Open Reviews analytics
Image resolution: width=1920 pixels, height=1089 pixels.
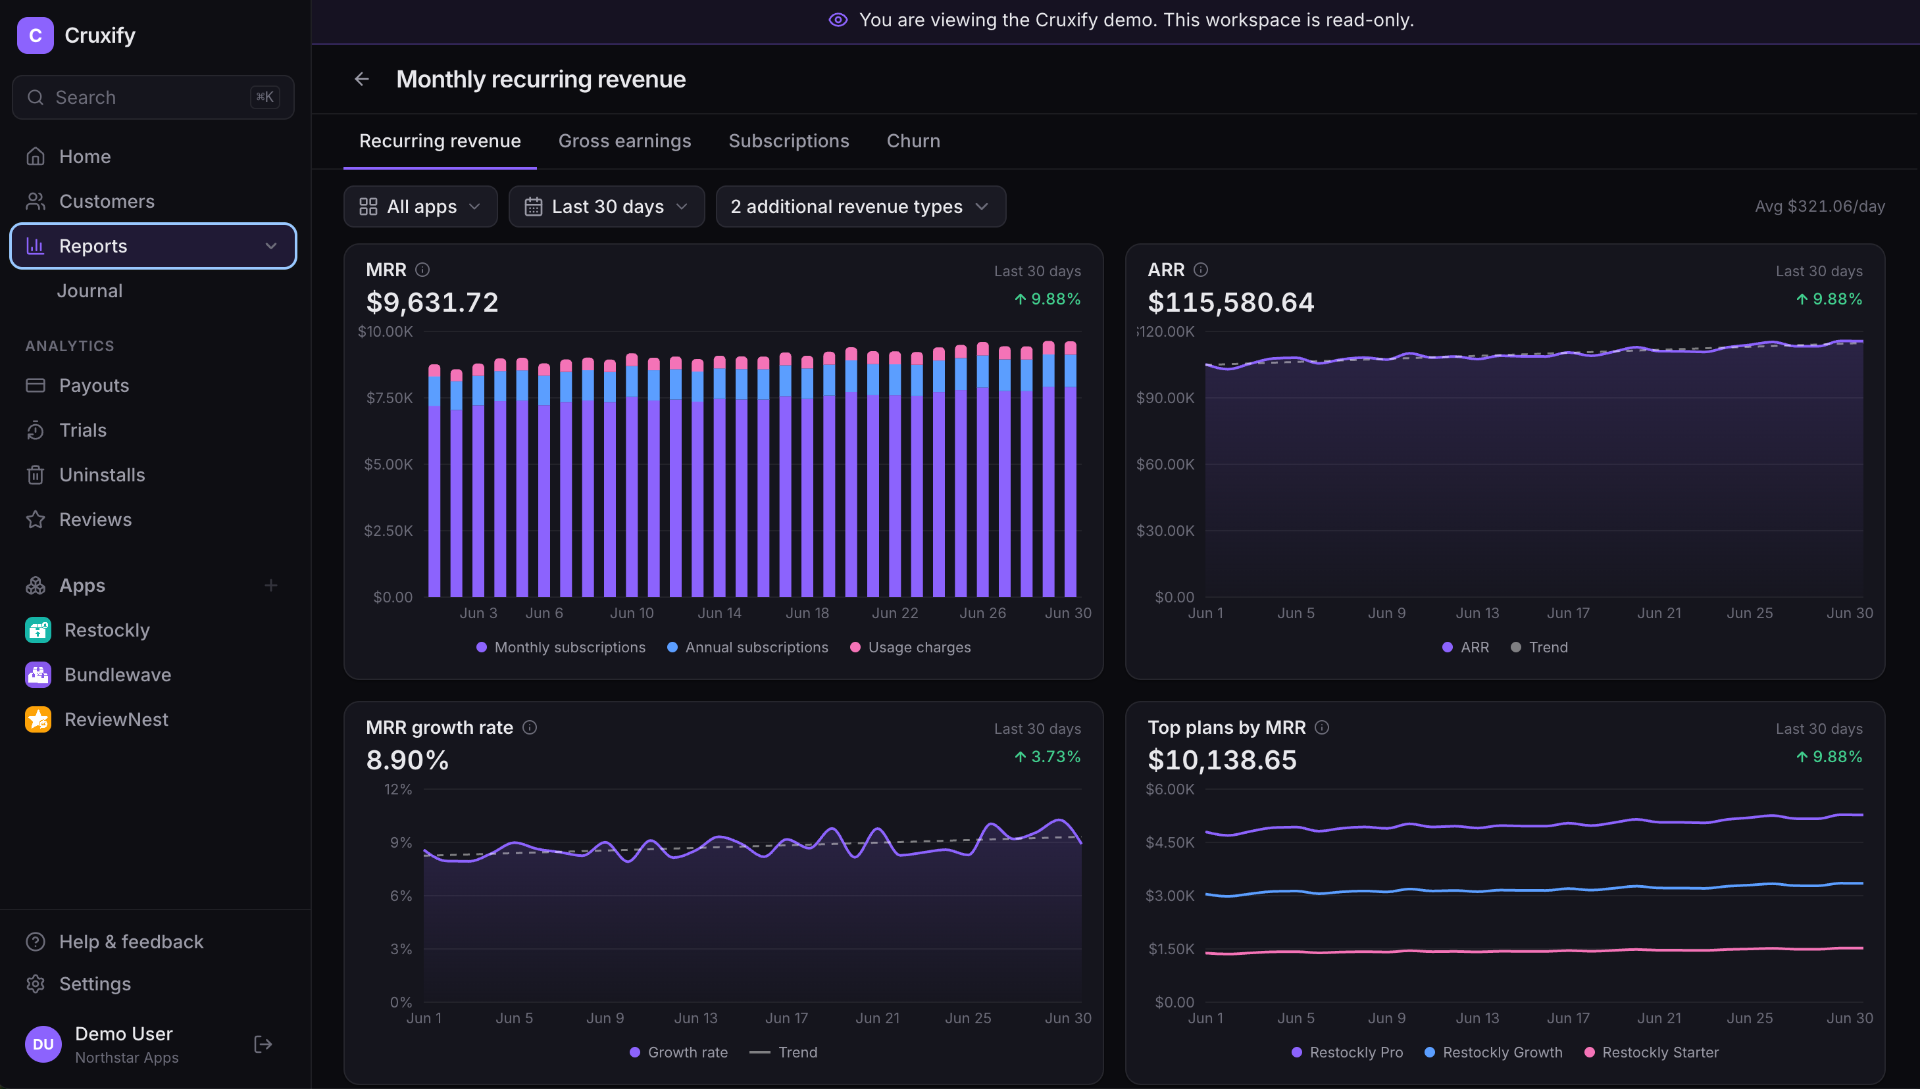coord(153,520)
